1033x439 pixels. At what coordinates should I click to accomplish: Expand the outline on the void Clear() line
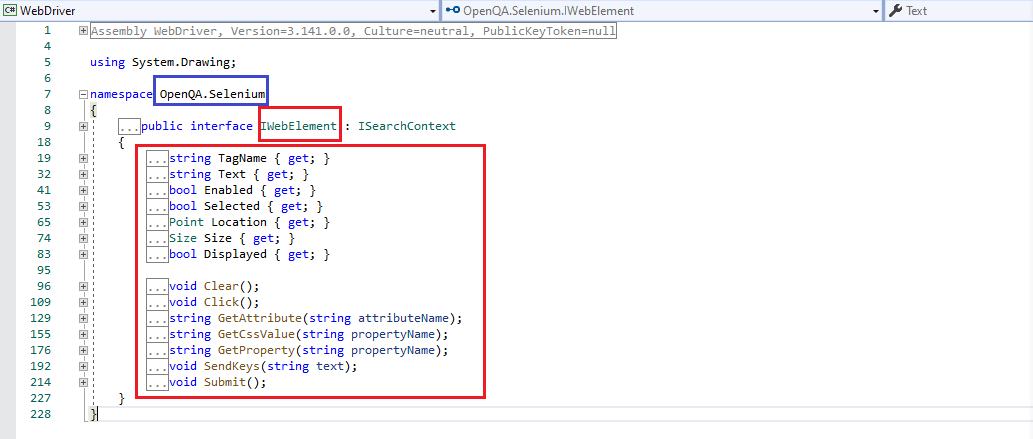[x=83, y=286]
